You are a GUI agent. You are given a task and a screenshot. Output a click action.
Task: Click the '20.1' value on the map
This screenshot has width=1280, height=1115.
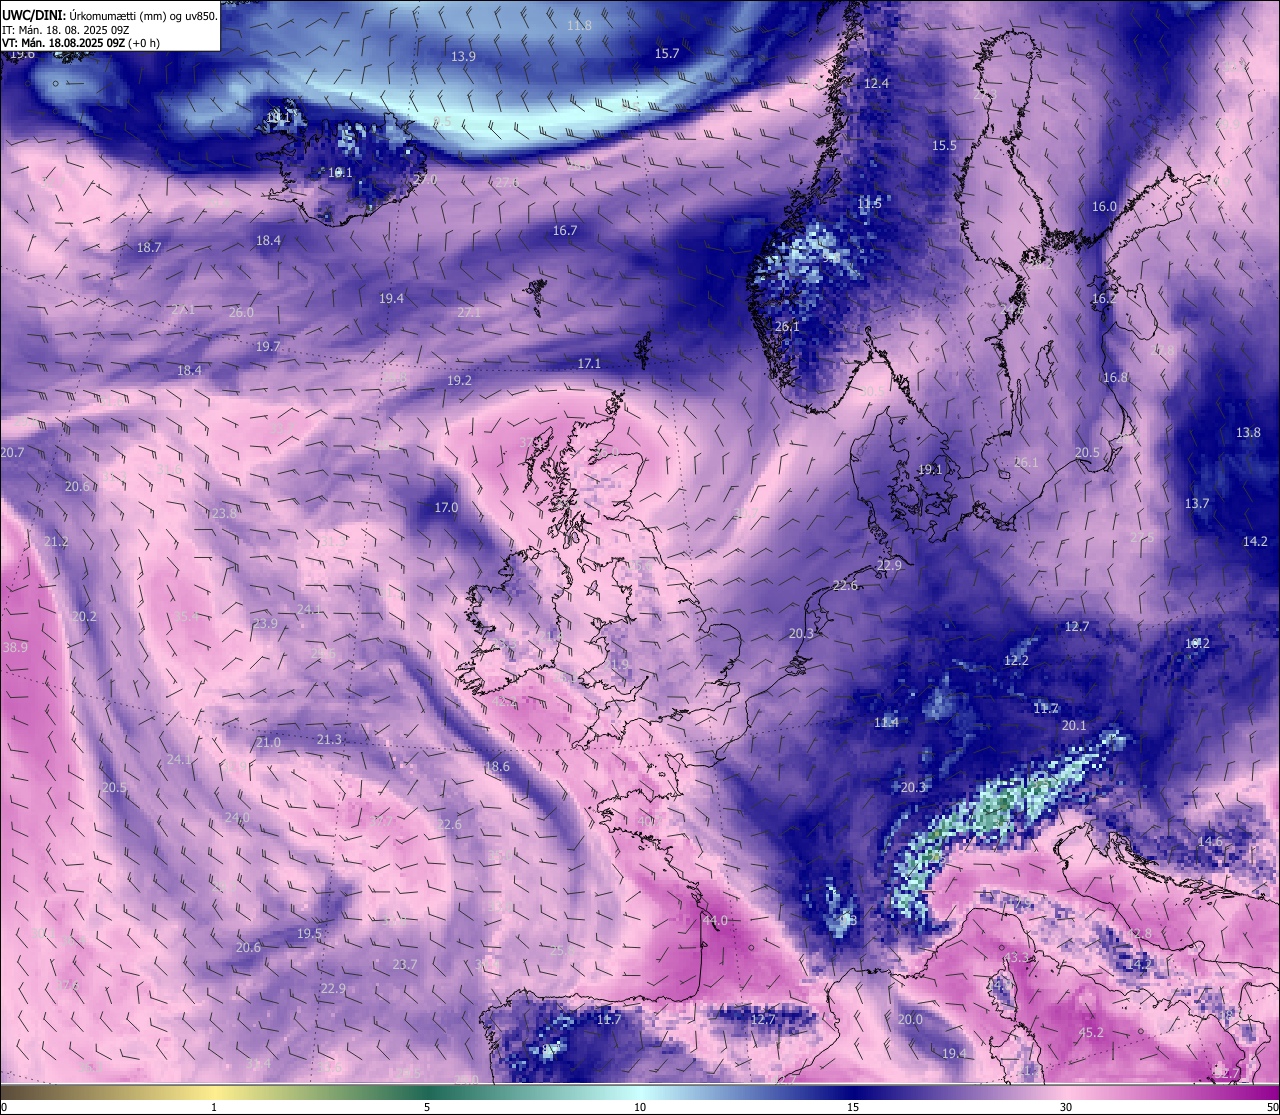click(1074, 725)
